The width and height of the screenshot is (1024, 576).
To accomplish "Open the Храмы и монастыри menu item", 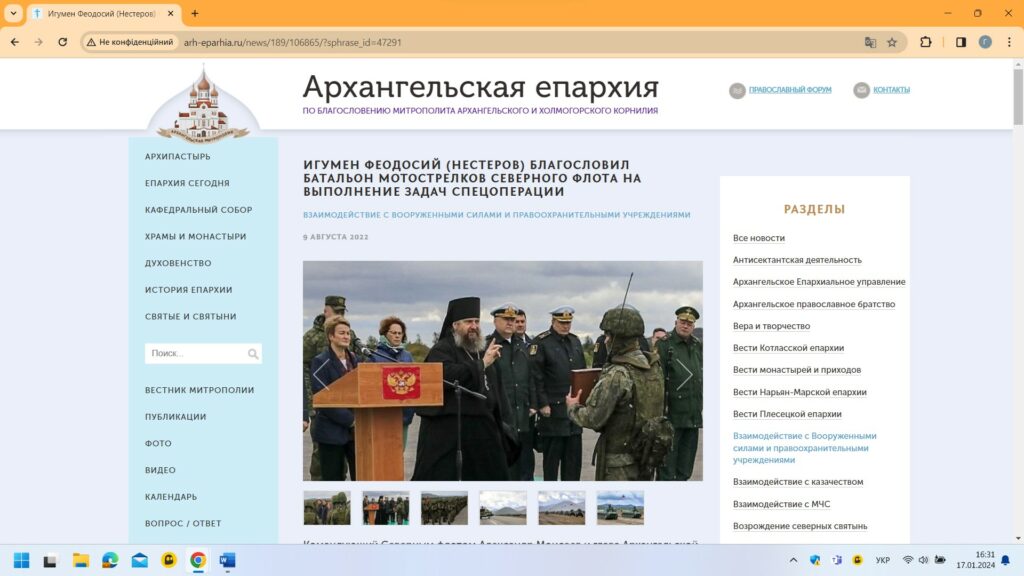I will (x=195, y=236).
